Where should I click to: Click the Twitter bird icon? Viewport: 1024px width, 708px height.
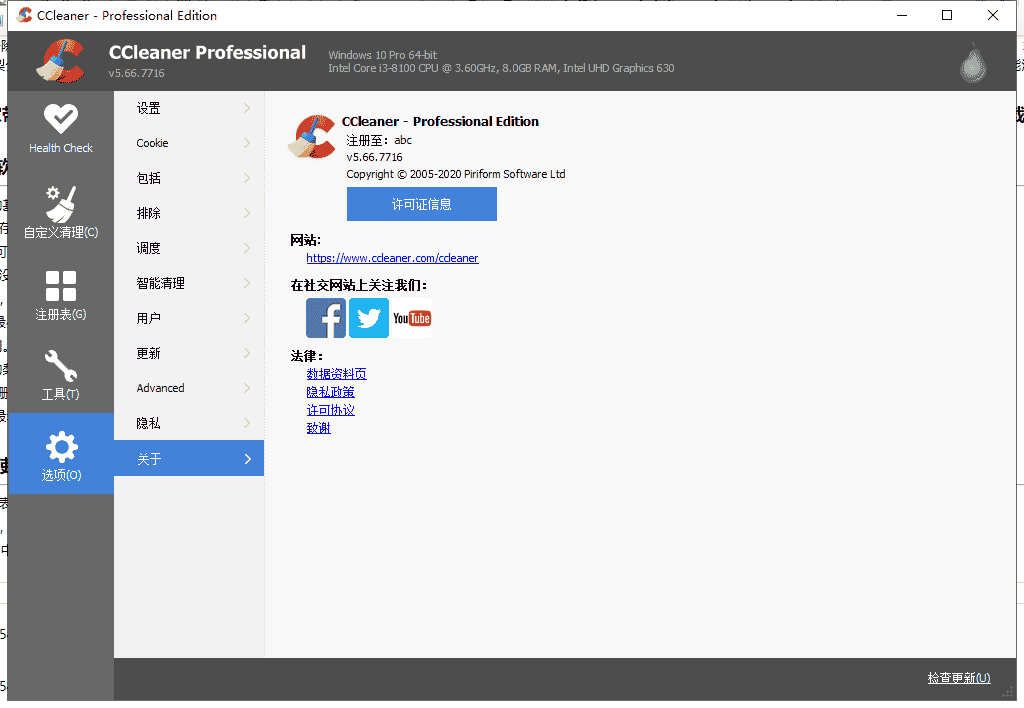(368, 318)
